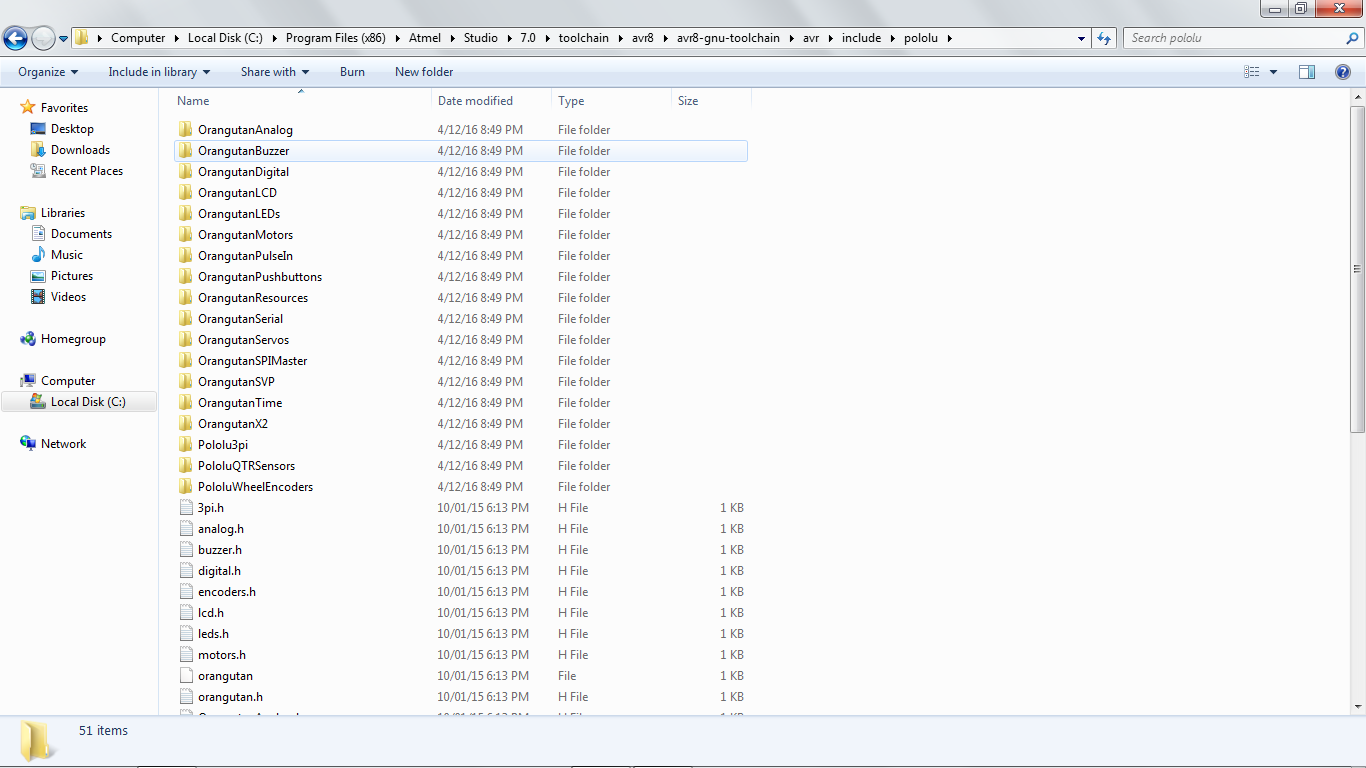Open the blue Help question-mark icon
This screenshot has width=1366, height=768.
1343,72
